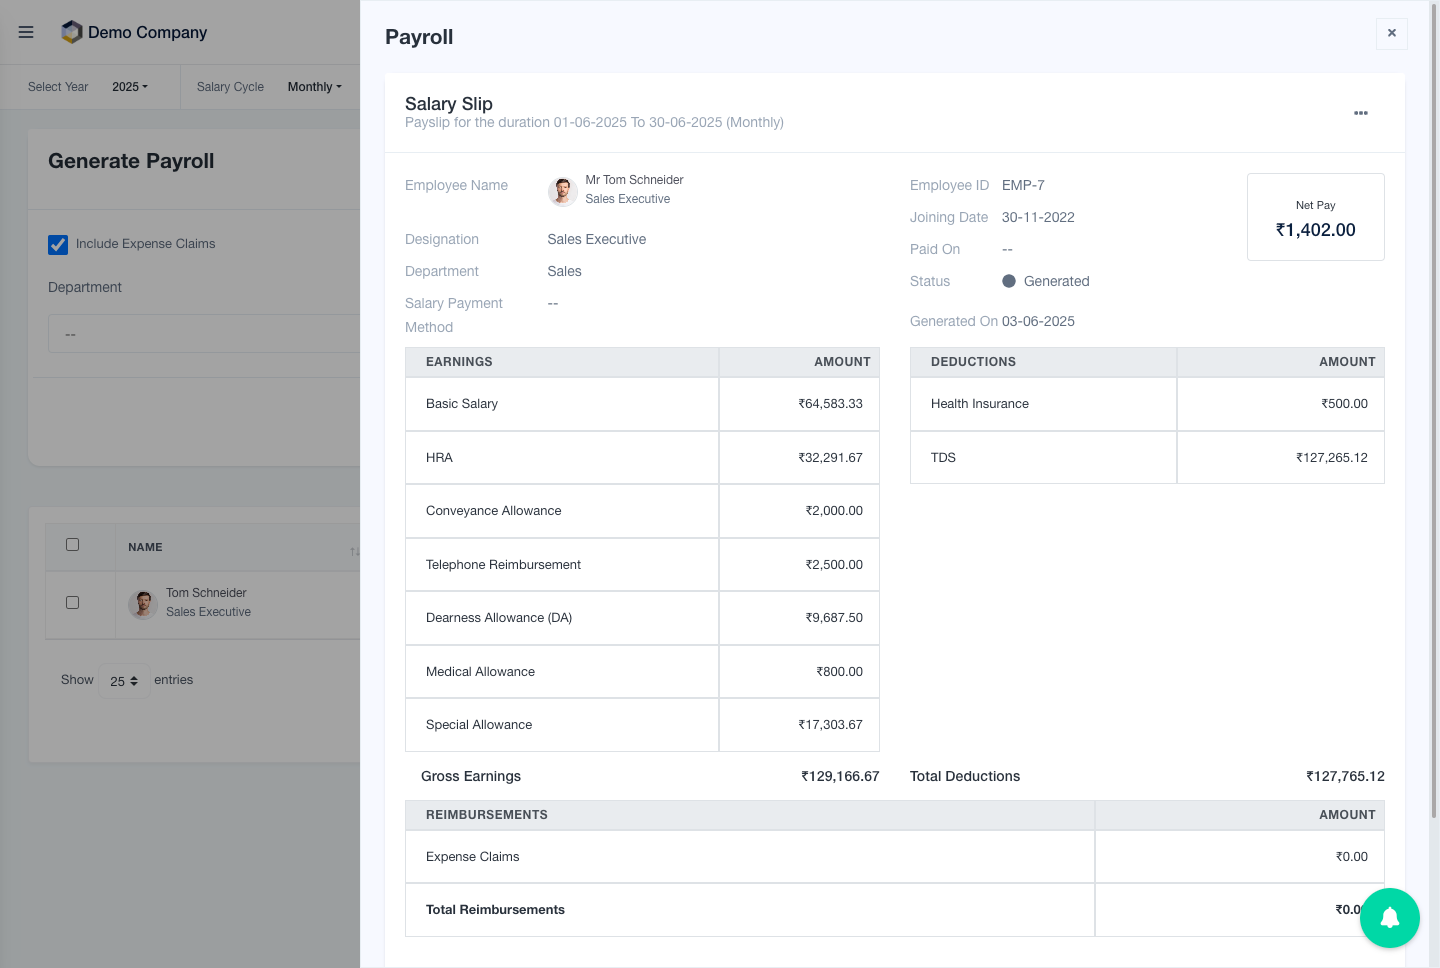Click Tom Schneider's avatar in salary slip
The height and width of the screenshot is (968, 1440).
coord(563,190)
